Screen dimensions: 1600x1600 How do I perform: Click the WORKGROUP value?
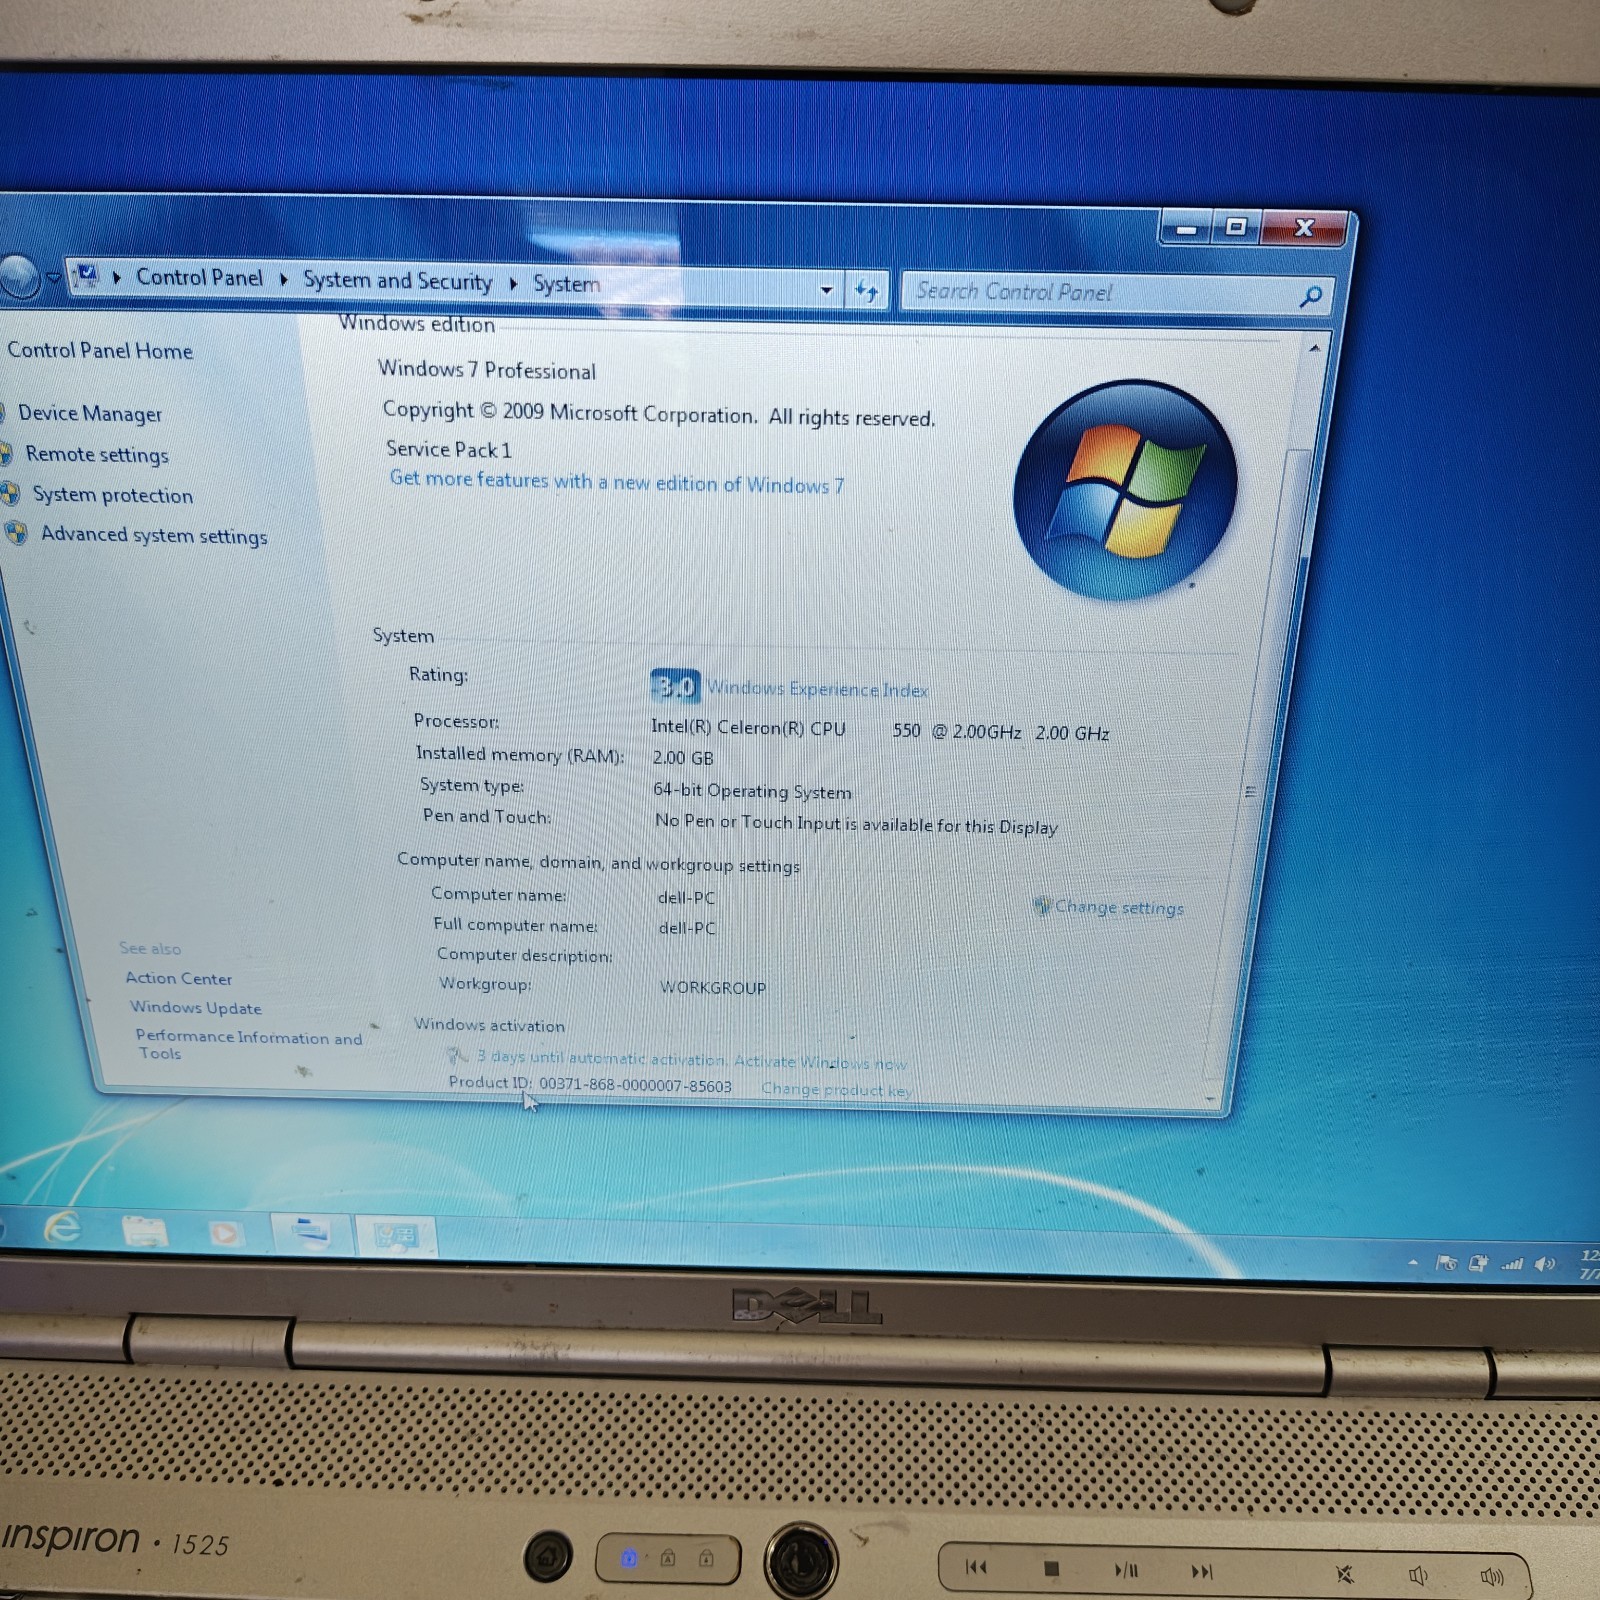[x=713, y=988]
